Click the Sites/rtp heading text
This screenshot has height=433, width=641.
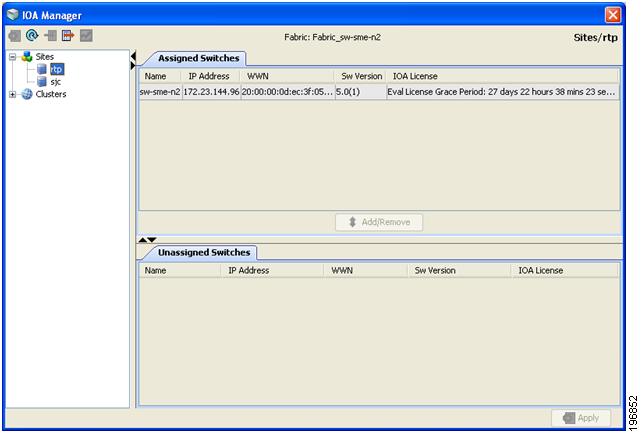595,38
